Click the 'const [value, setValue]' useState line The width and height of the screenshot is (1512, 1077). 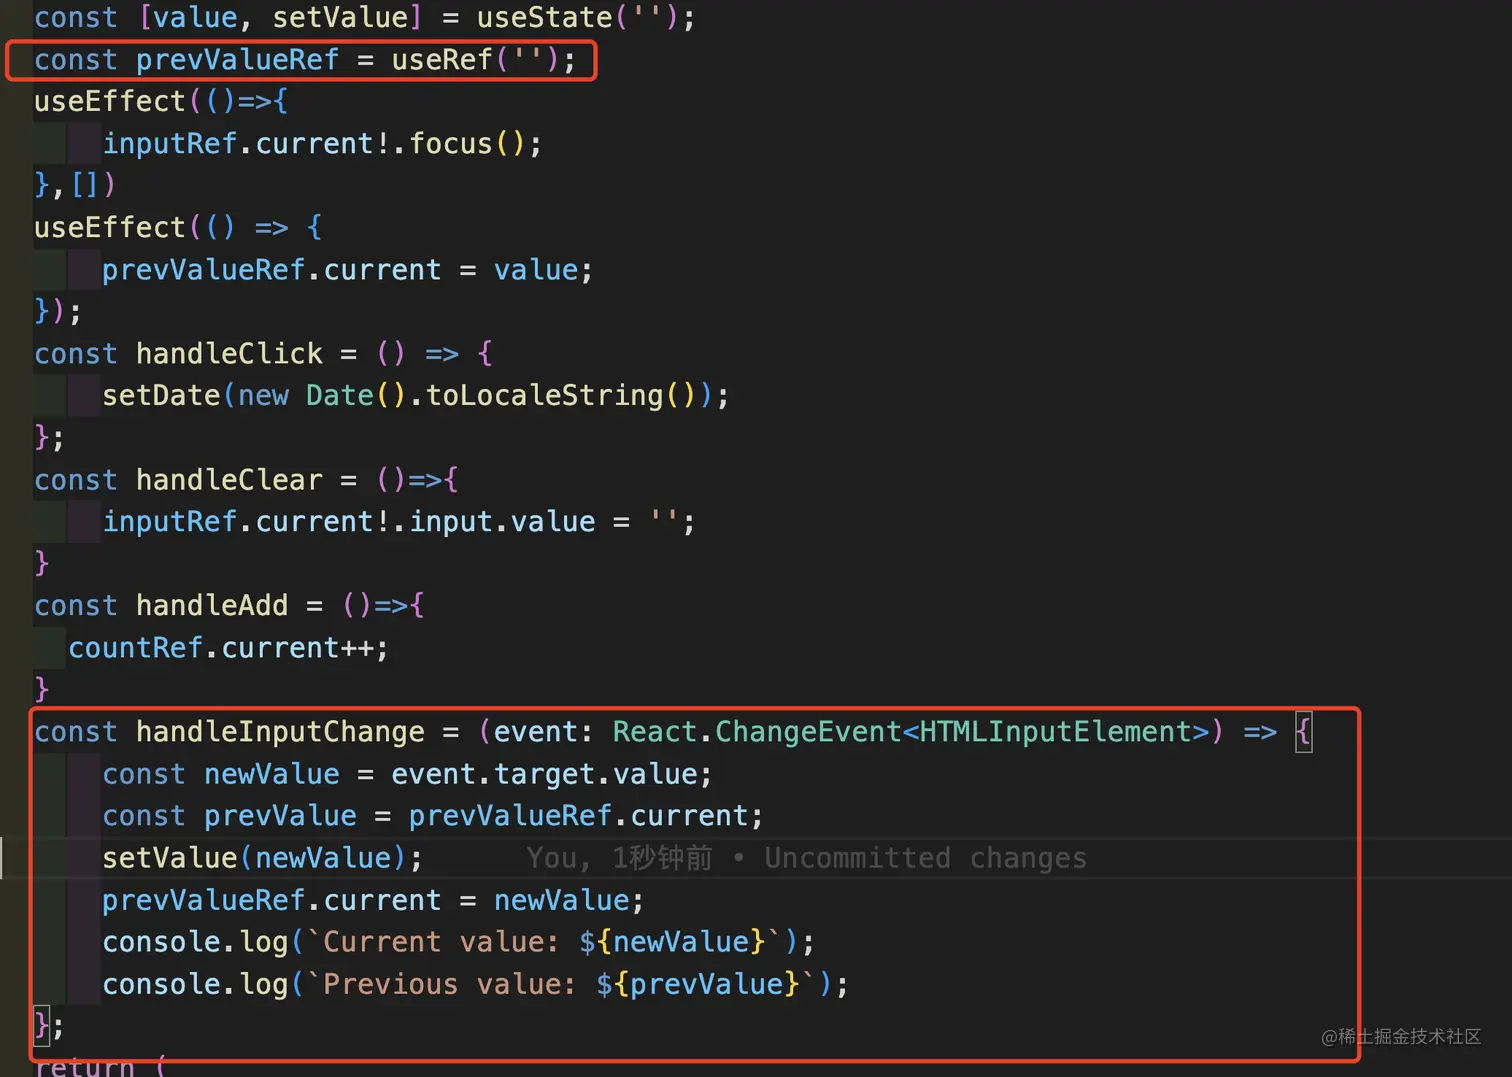[x=364, y=18]
